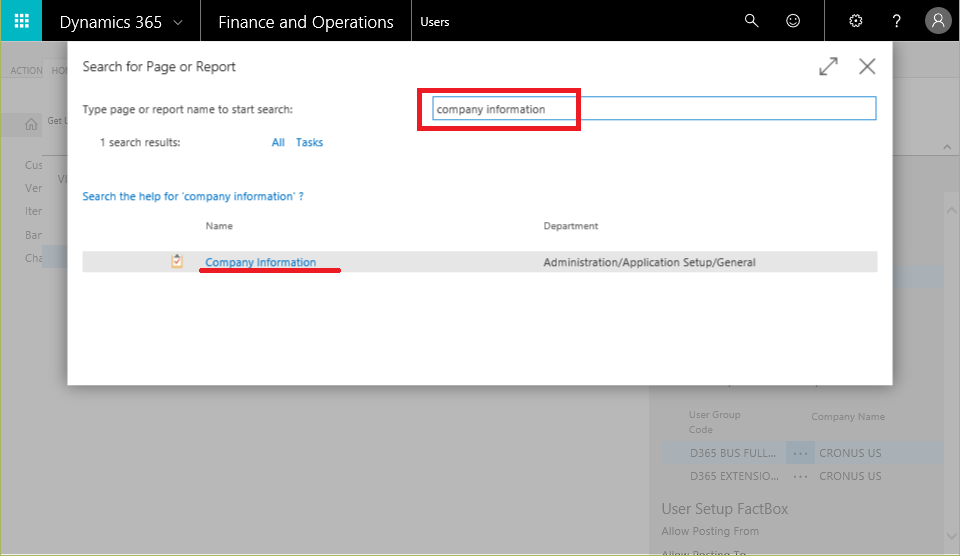Click the Home icon in left navigation

(31, 123)
